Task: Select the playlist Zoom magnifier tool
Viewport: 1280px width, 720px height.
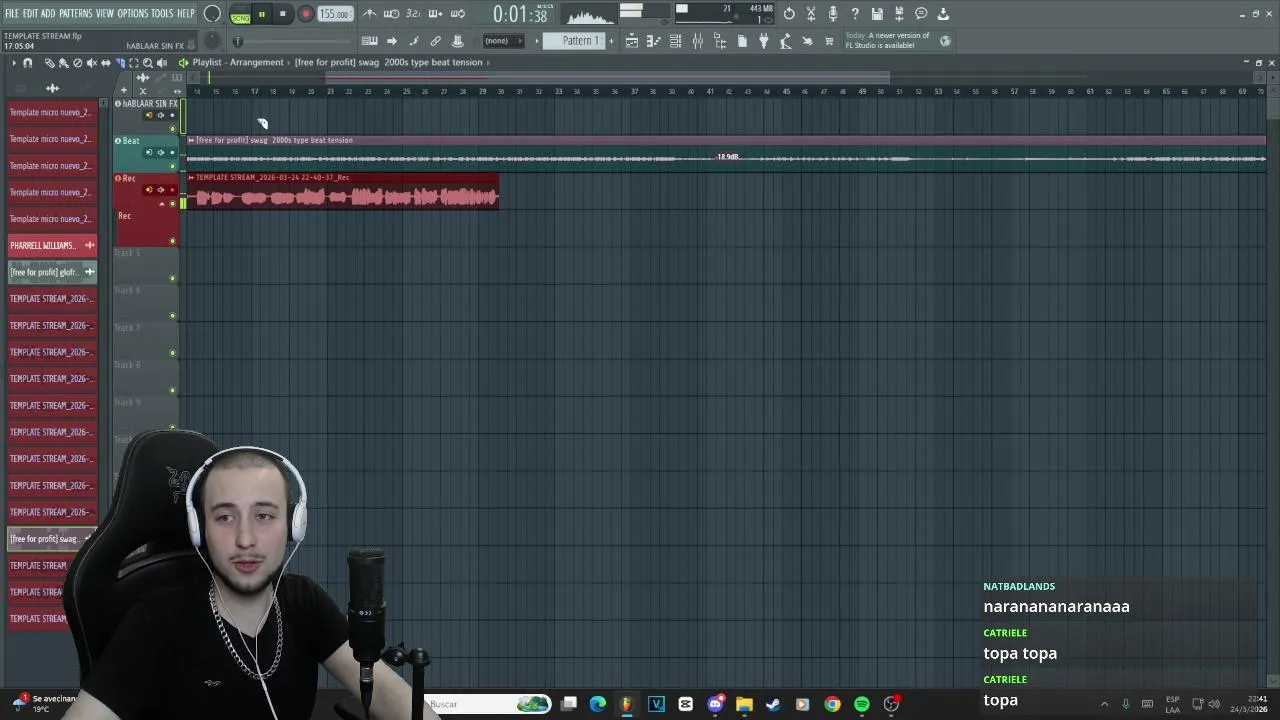Action: coord(148,63)
